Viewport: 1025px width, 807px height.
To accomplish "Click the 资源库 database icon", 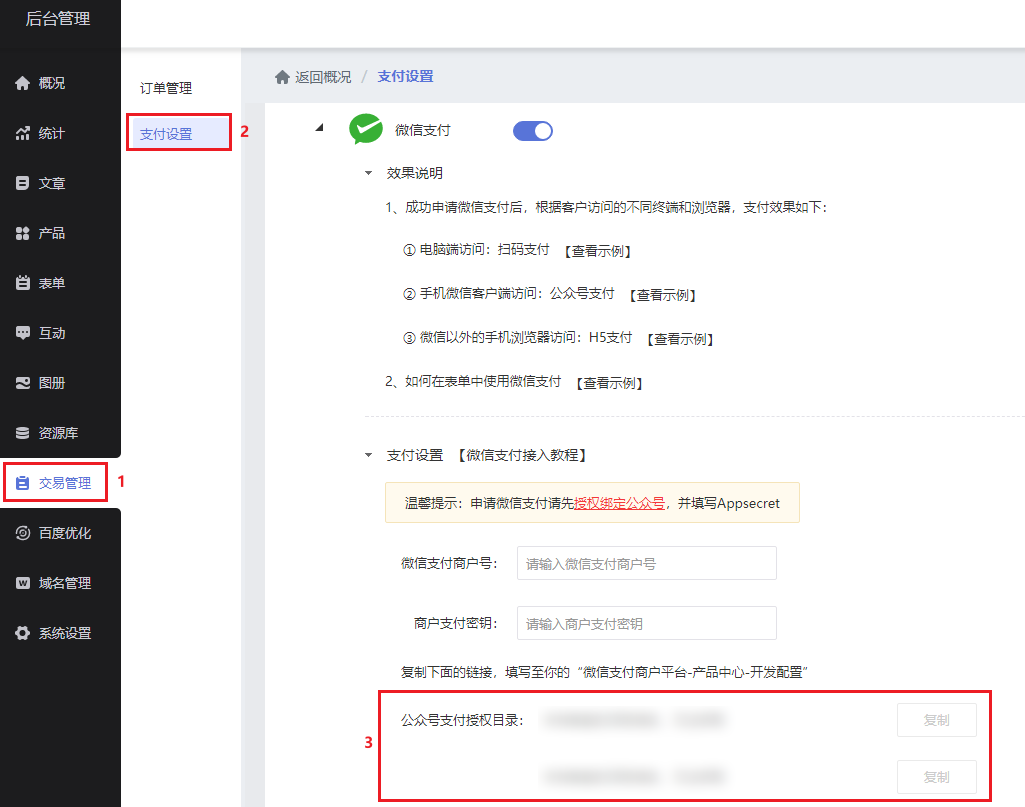I will 23,433.
